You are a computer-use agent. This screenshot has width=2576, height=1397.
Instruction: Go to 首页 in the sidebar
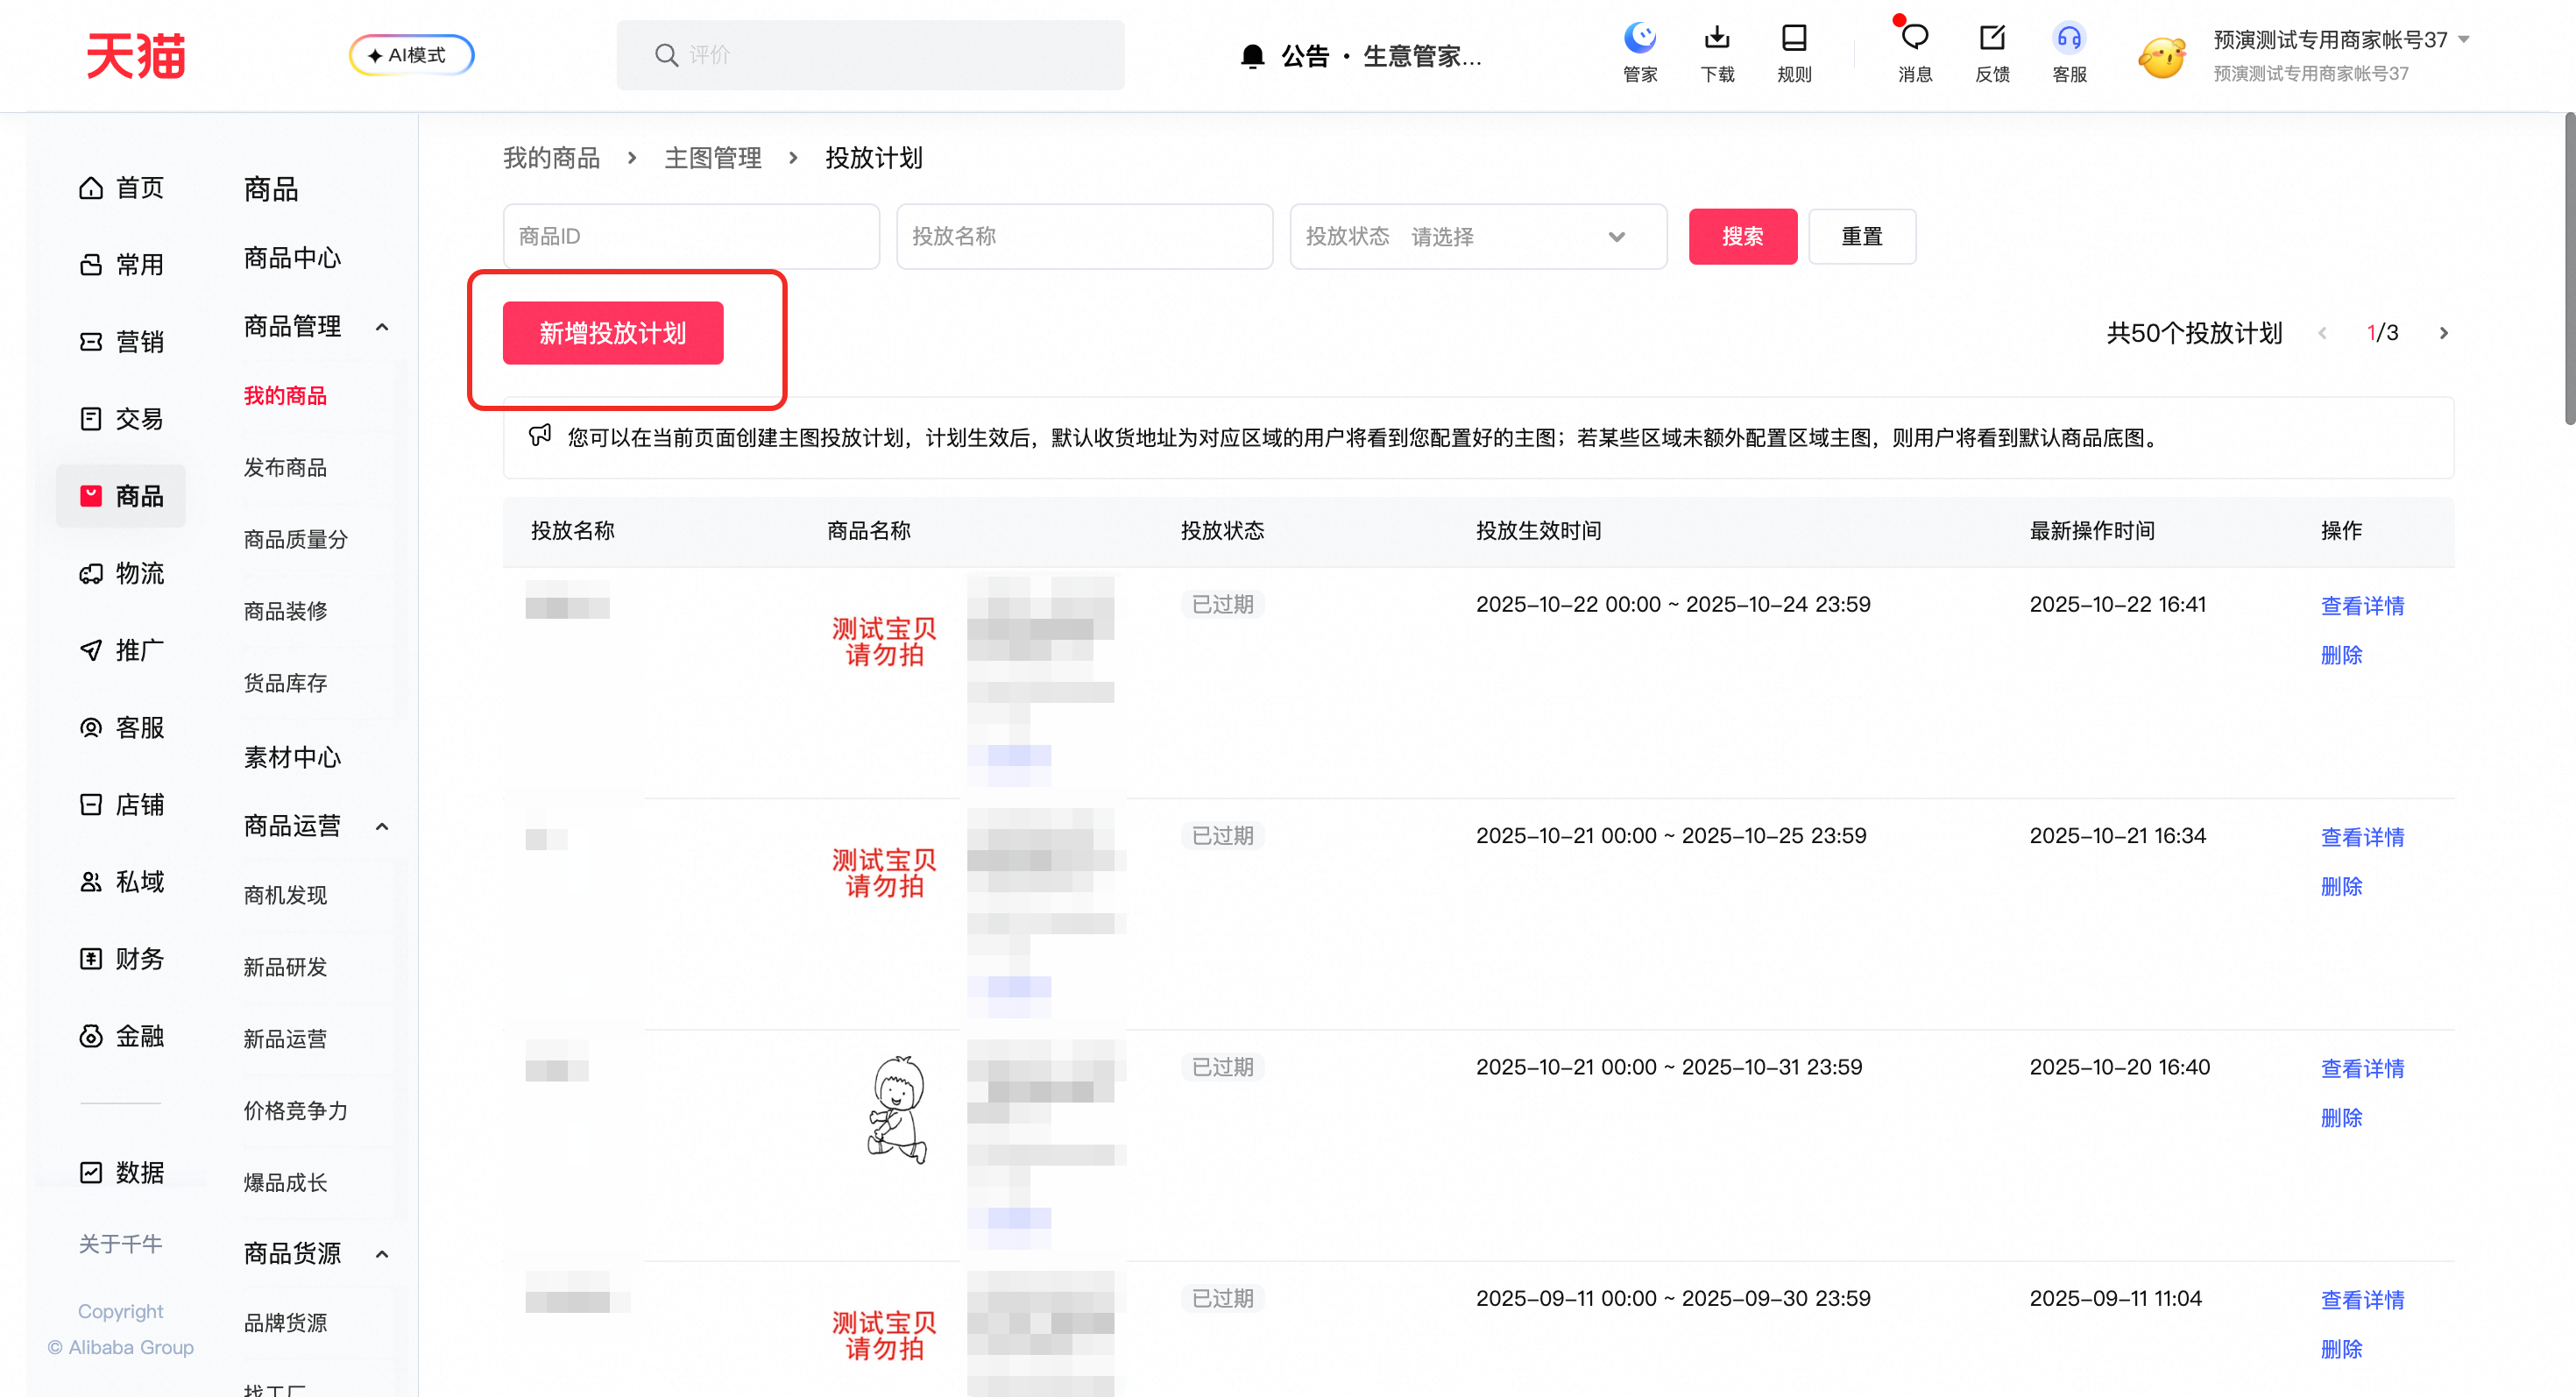(x=121, y=188)
